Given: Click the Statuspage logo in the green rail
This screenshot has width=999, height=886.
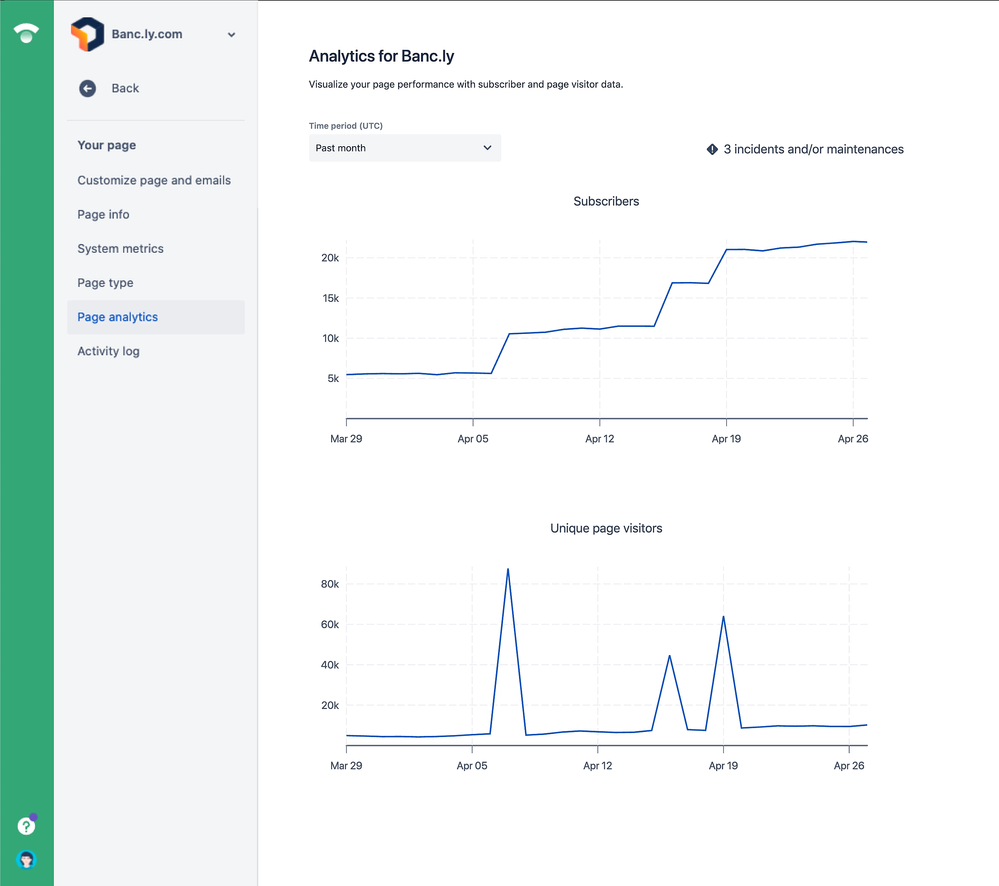Looking at the screenshot, I should (x=26, y=32).
